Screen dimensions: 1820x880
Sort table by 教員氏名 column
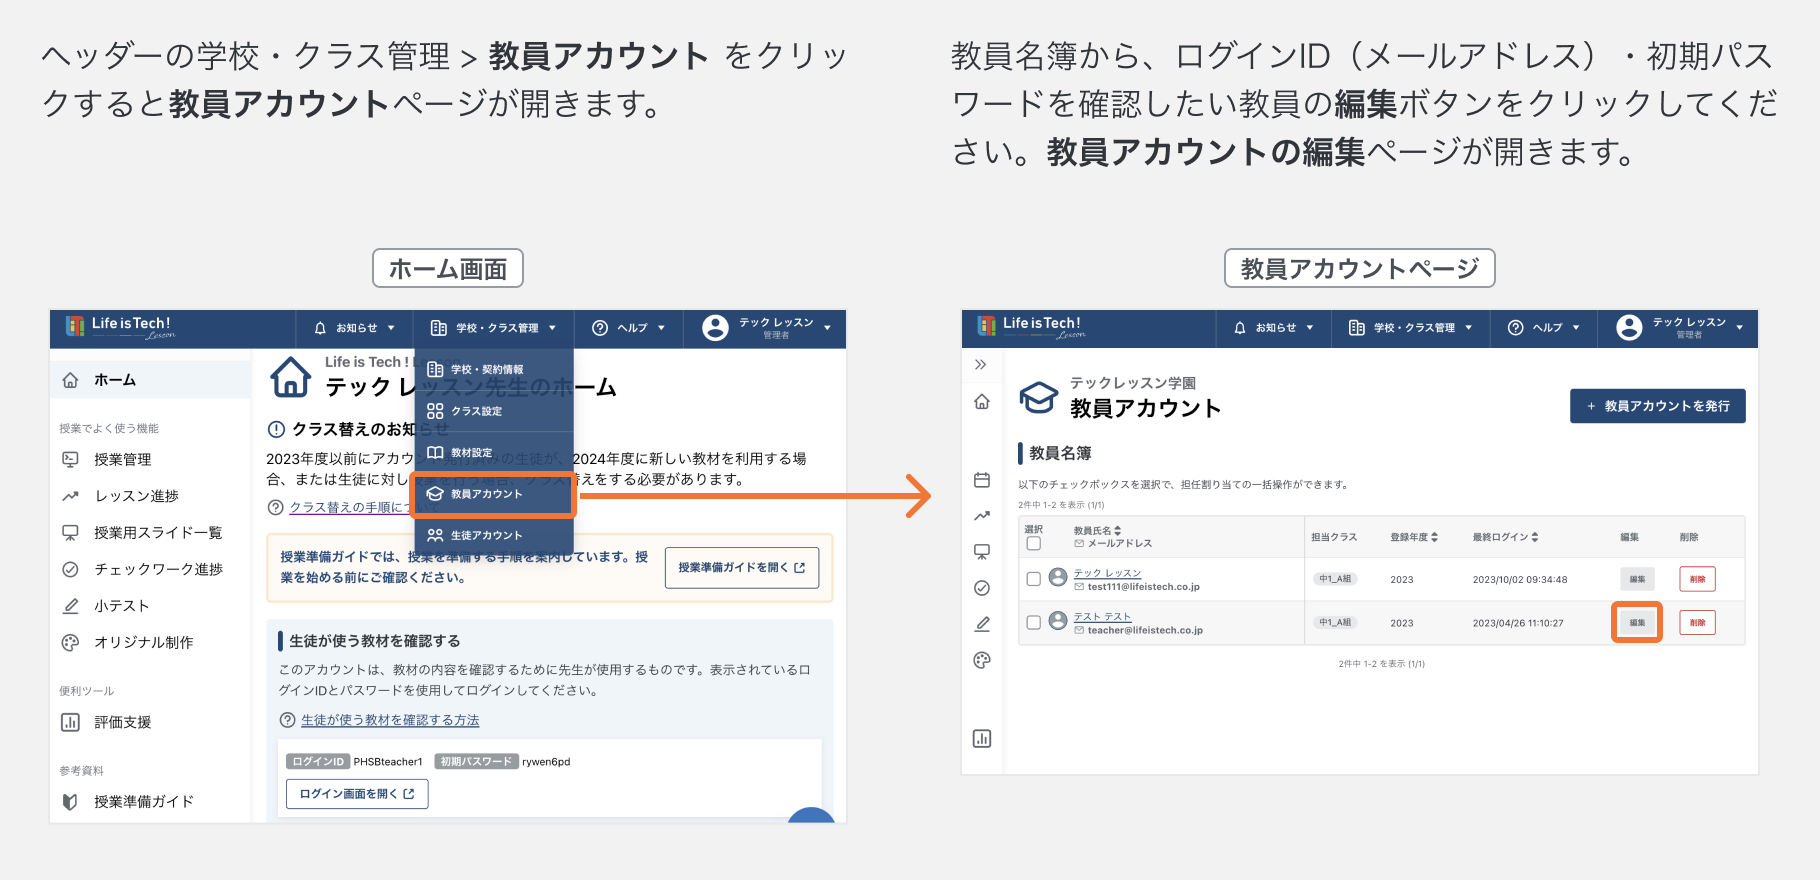click(1098, 531)
